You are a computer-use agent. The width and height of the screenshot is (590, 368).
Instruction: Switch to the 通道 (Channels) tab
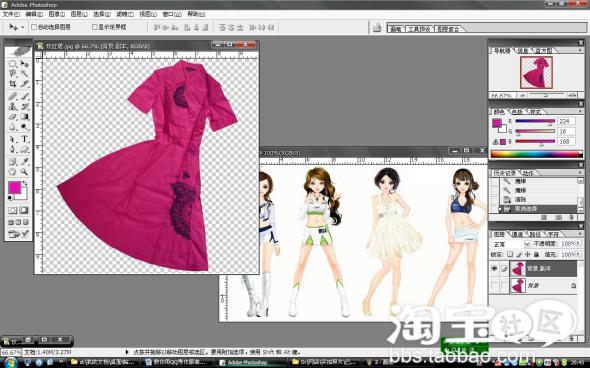(518, 234)
